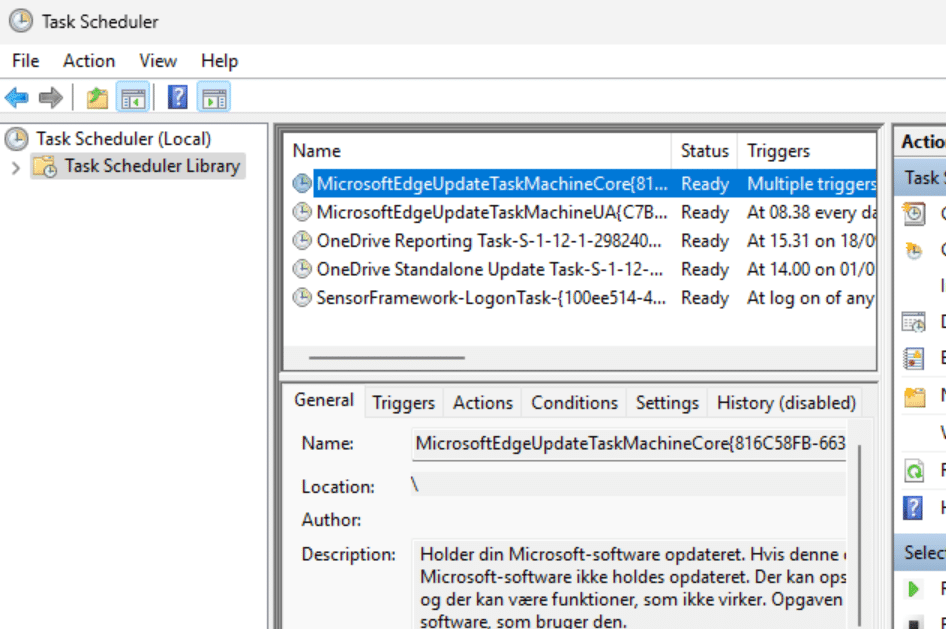The height and width of the screenshot is (629, 946).
Task: Click the Task Scheduler title bar clock icon
Action: (21, 21)
